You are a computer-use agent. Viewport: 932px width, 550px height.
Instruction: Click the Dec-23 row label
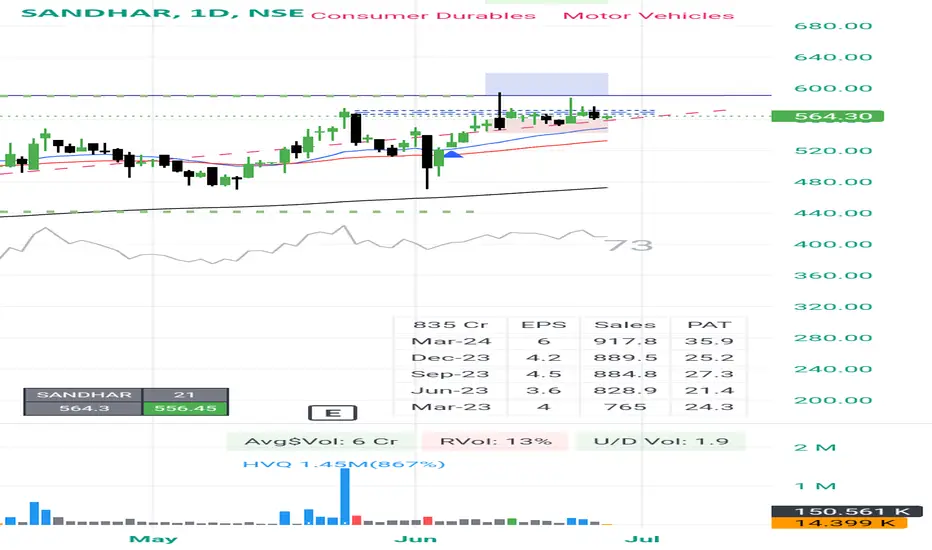451,358
